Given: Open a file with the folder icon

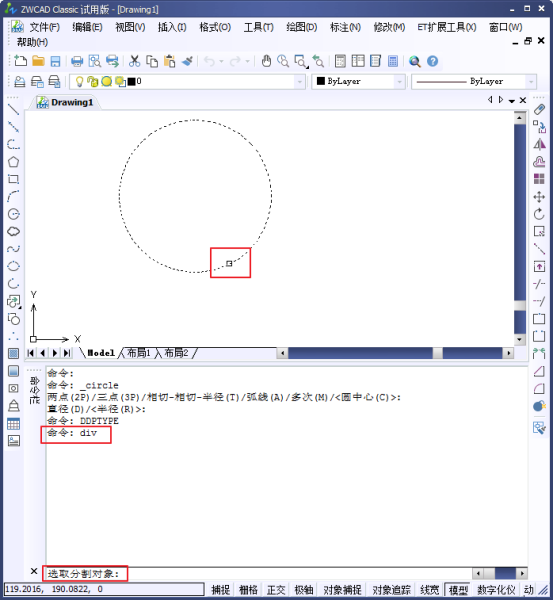Looking at the screenshot, I should point(38,61).
